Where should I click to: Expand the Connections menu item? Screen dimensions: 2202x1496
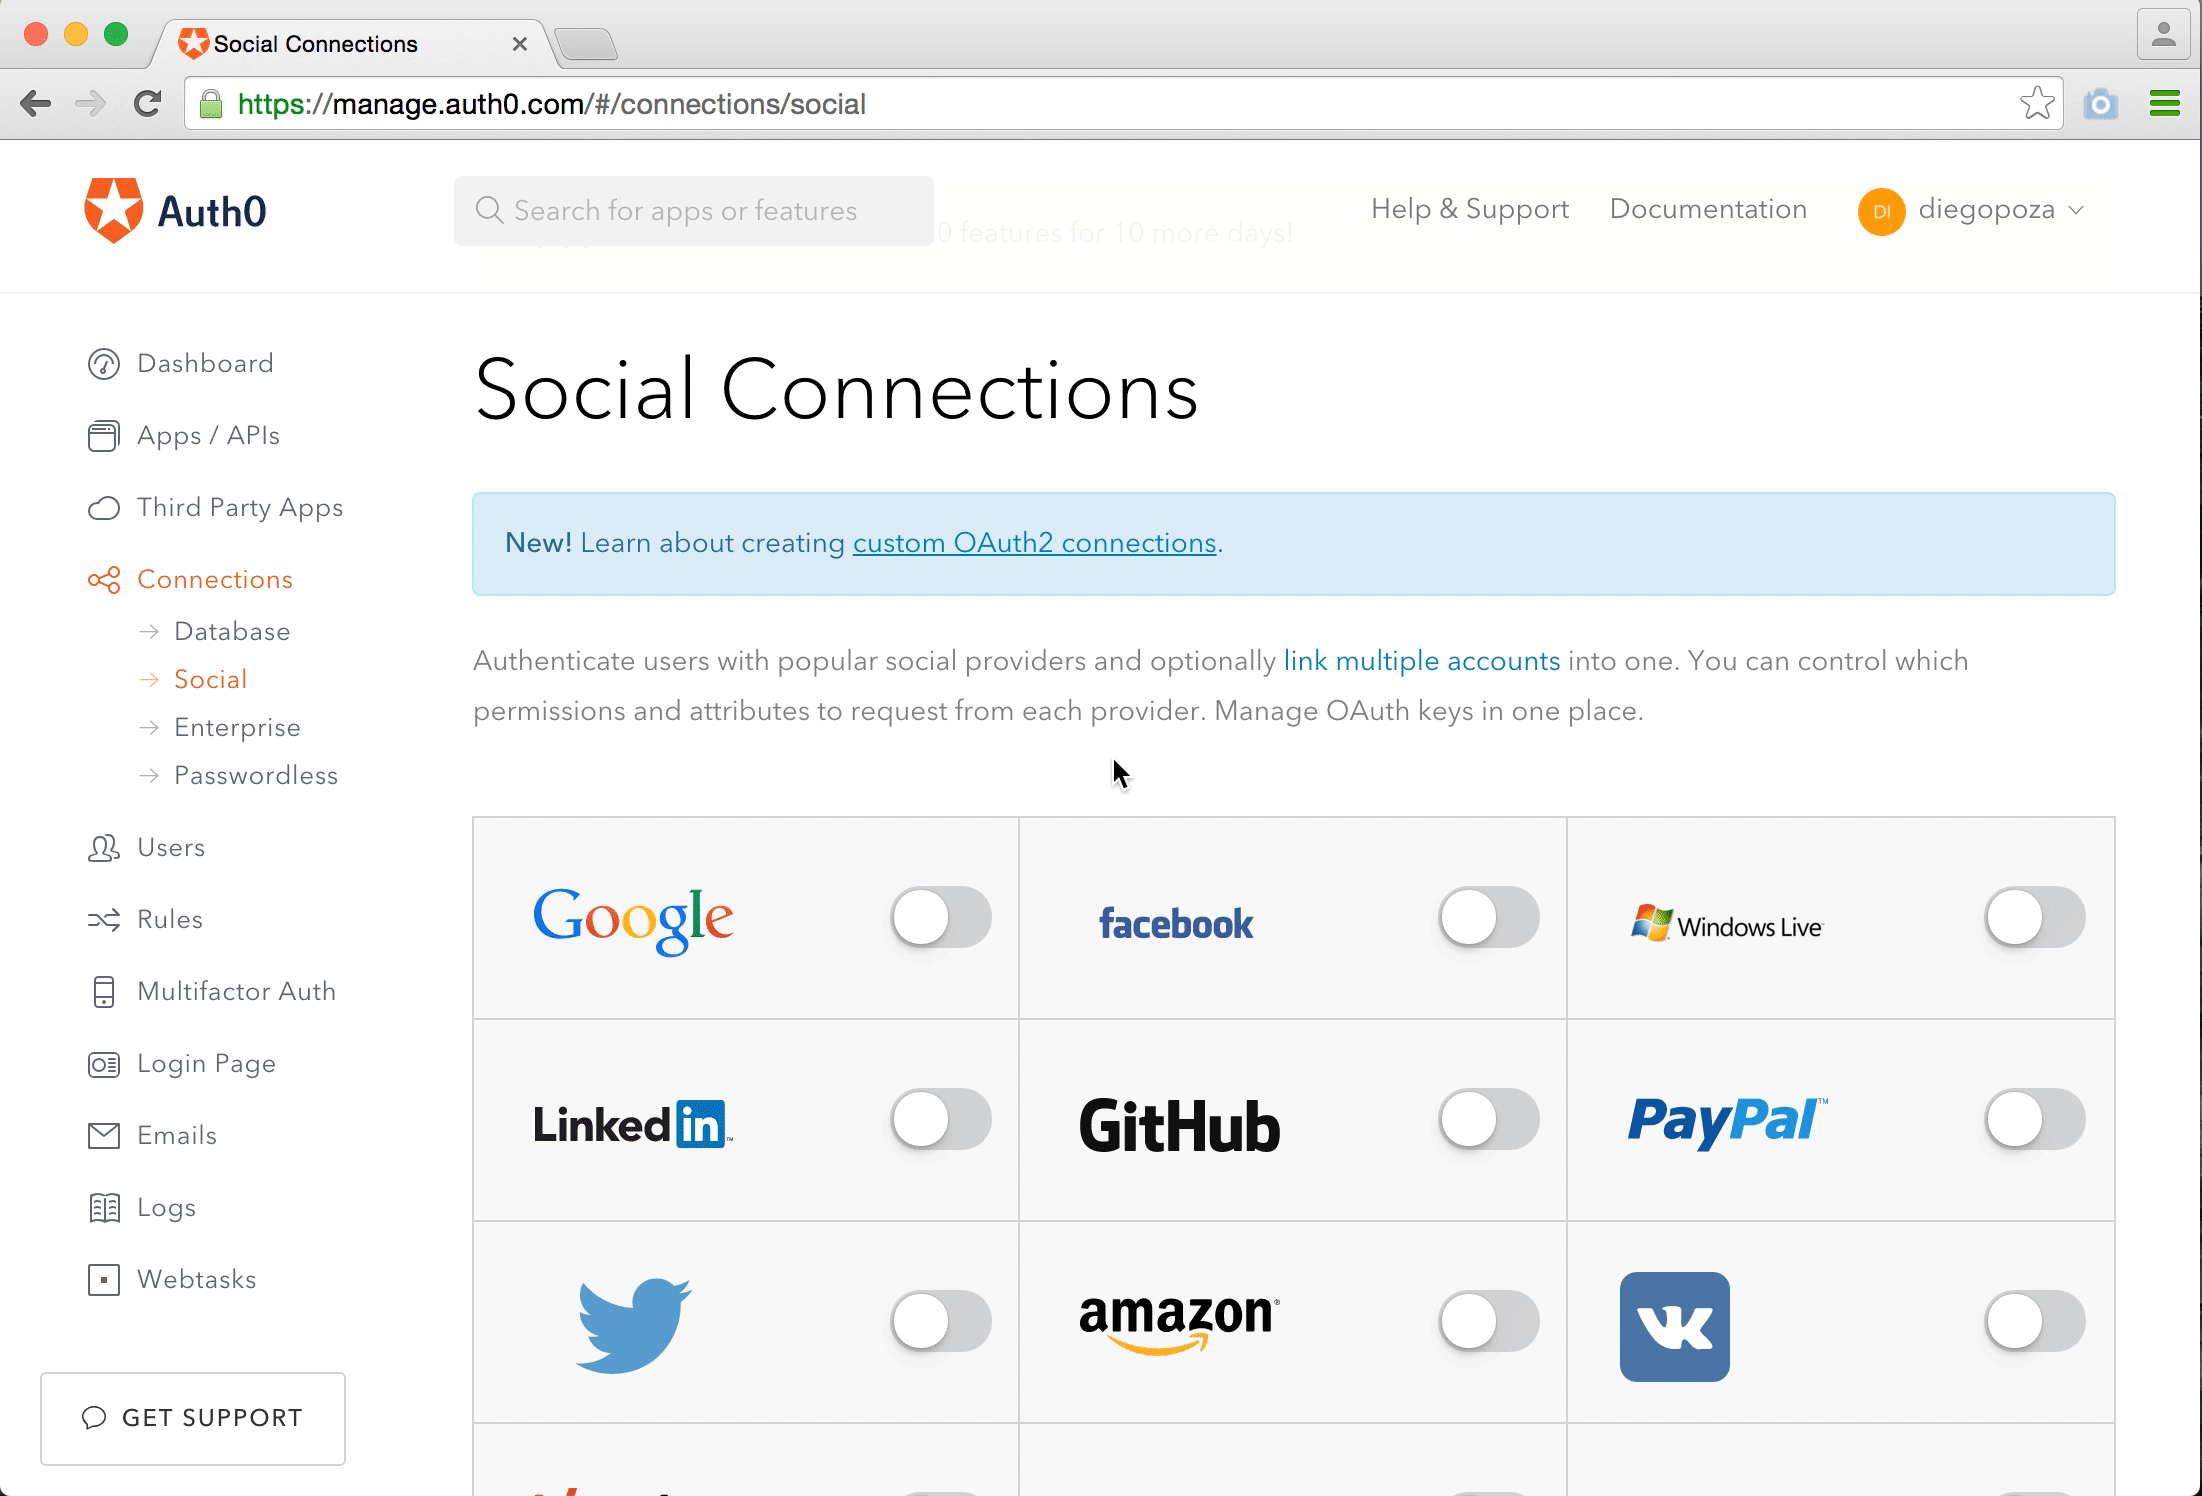pos(214,579)
